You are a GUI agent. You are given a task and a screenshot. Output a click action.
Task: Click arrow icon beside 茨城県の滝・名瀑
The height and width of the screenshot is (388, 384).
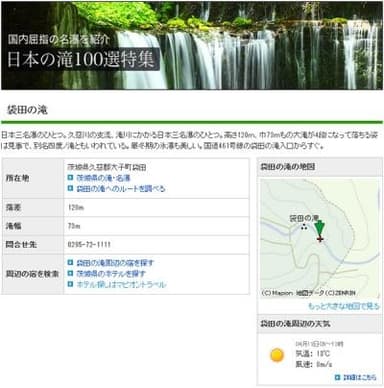click(70, 178)
